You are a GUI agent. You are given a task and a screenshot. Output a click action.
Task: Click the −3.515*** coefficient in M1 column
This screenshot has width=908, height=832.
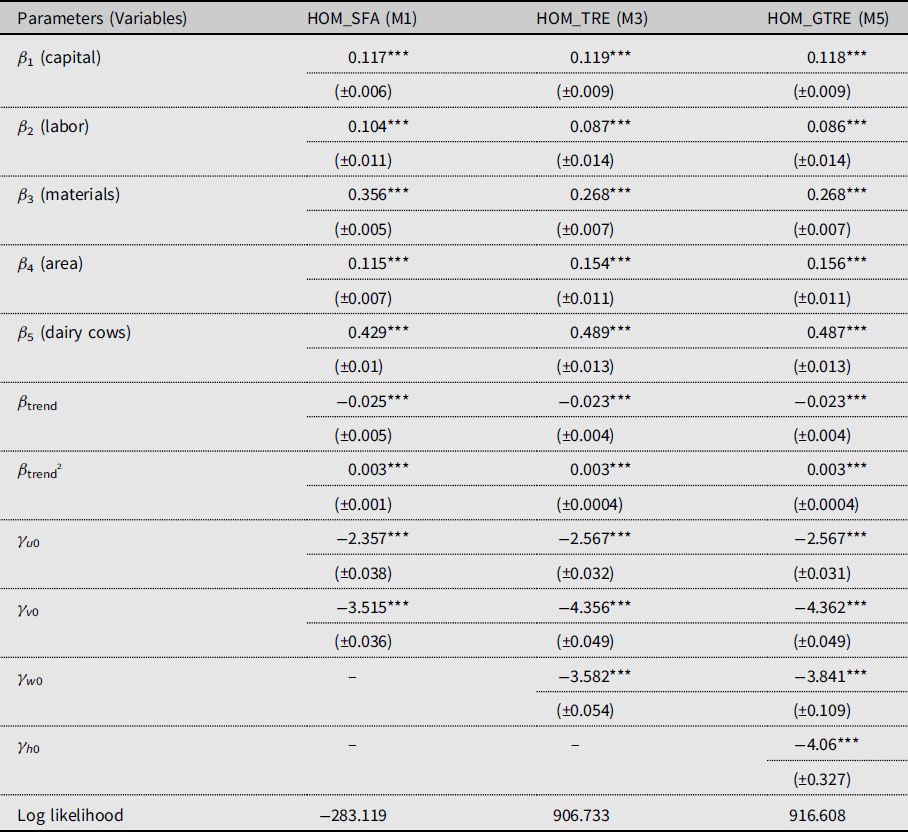[x=373, y=606]
